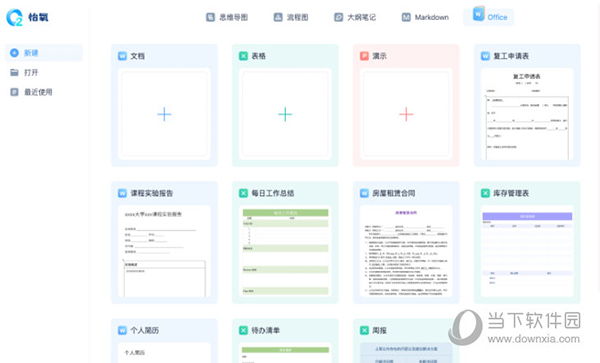The height and width of the screenshot is (363, 600).
Task: Select the 待办清单 template card
Action: tap(285, 341)
